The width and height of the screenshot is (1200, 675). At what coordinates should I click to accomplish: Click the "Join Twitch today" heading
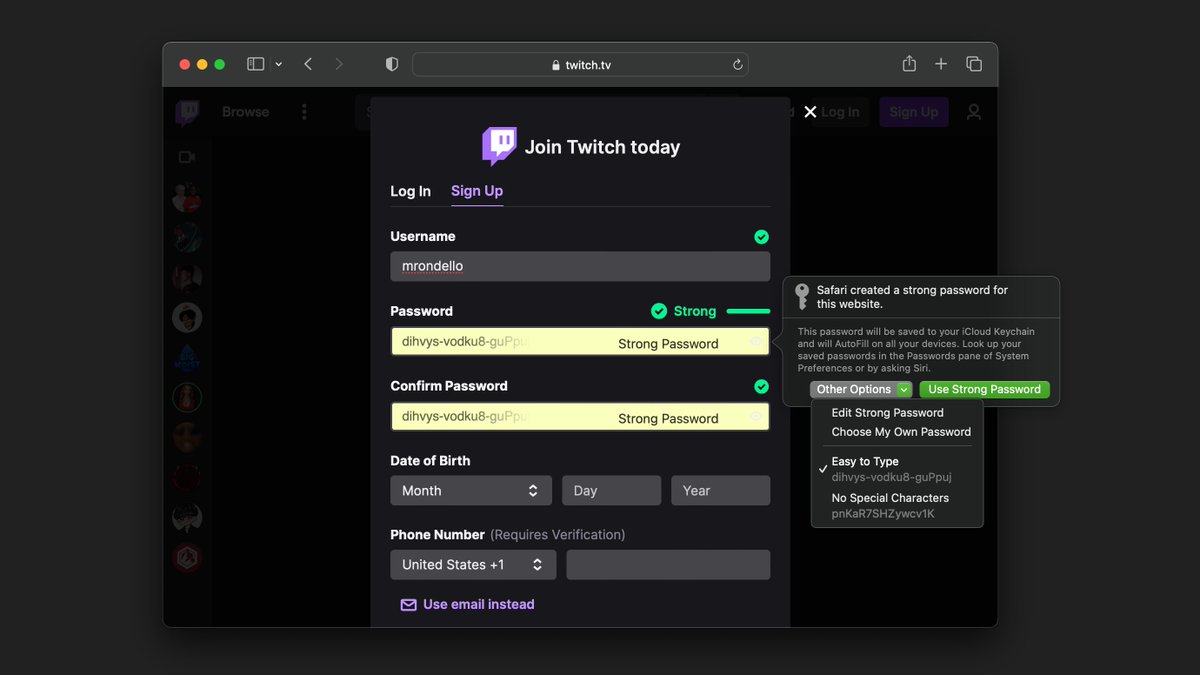tap(602, 147)
